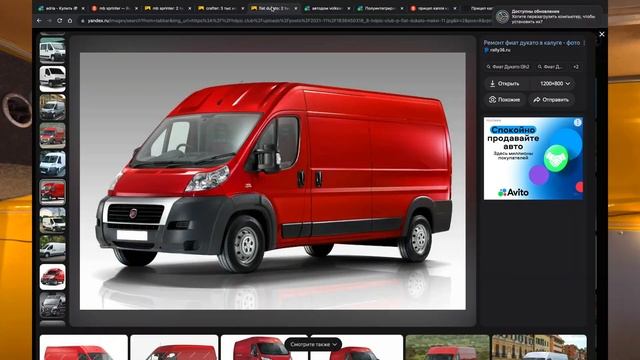640x360 pixels.
Task: Select the white van on blue background thumbnail
Action: tap(53, 164)
